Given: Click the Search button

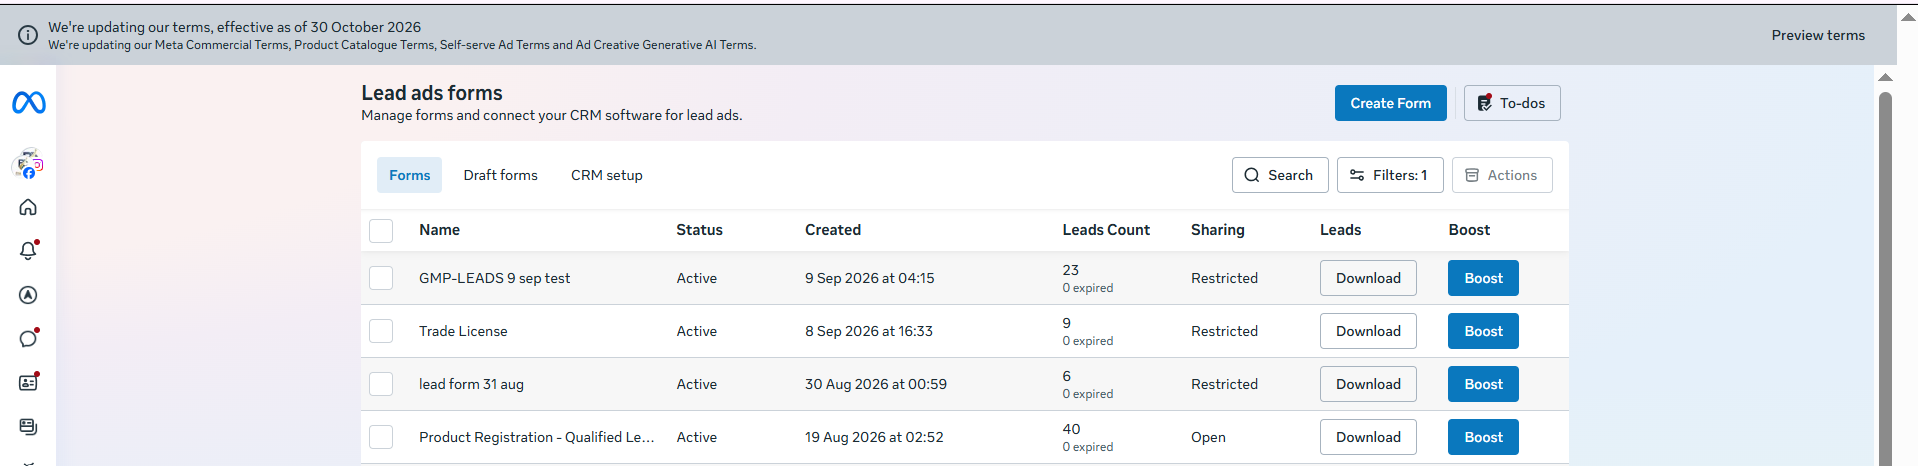Looking at the screenshot, I should pyautogui.click(x=1280, y=175).
